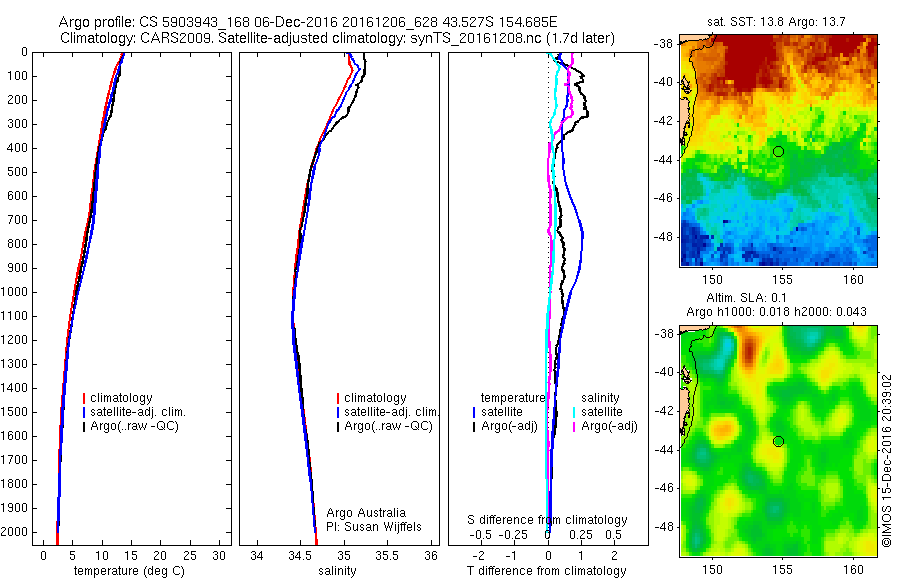Screen dimensions: 900x580
Task: Click the Argo profile title text
Action: [x=308, y=22]
